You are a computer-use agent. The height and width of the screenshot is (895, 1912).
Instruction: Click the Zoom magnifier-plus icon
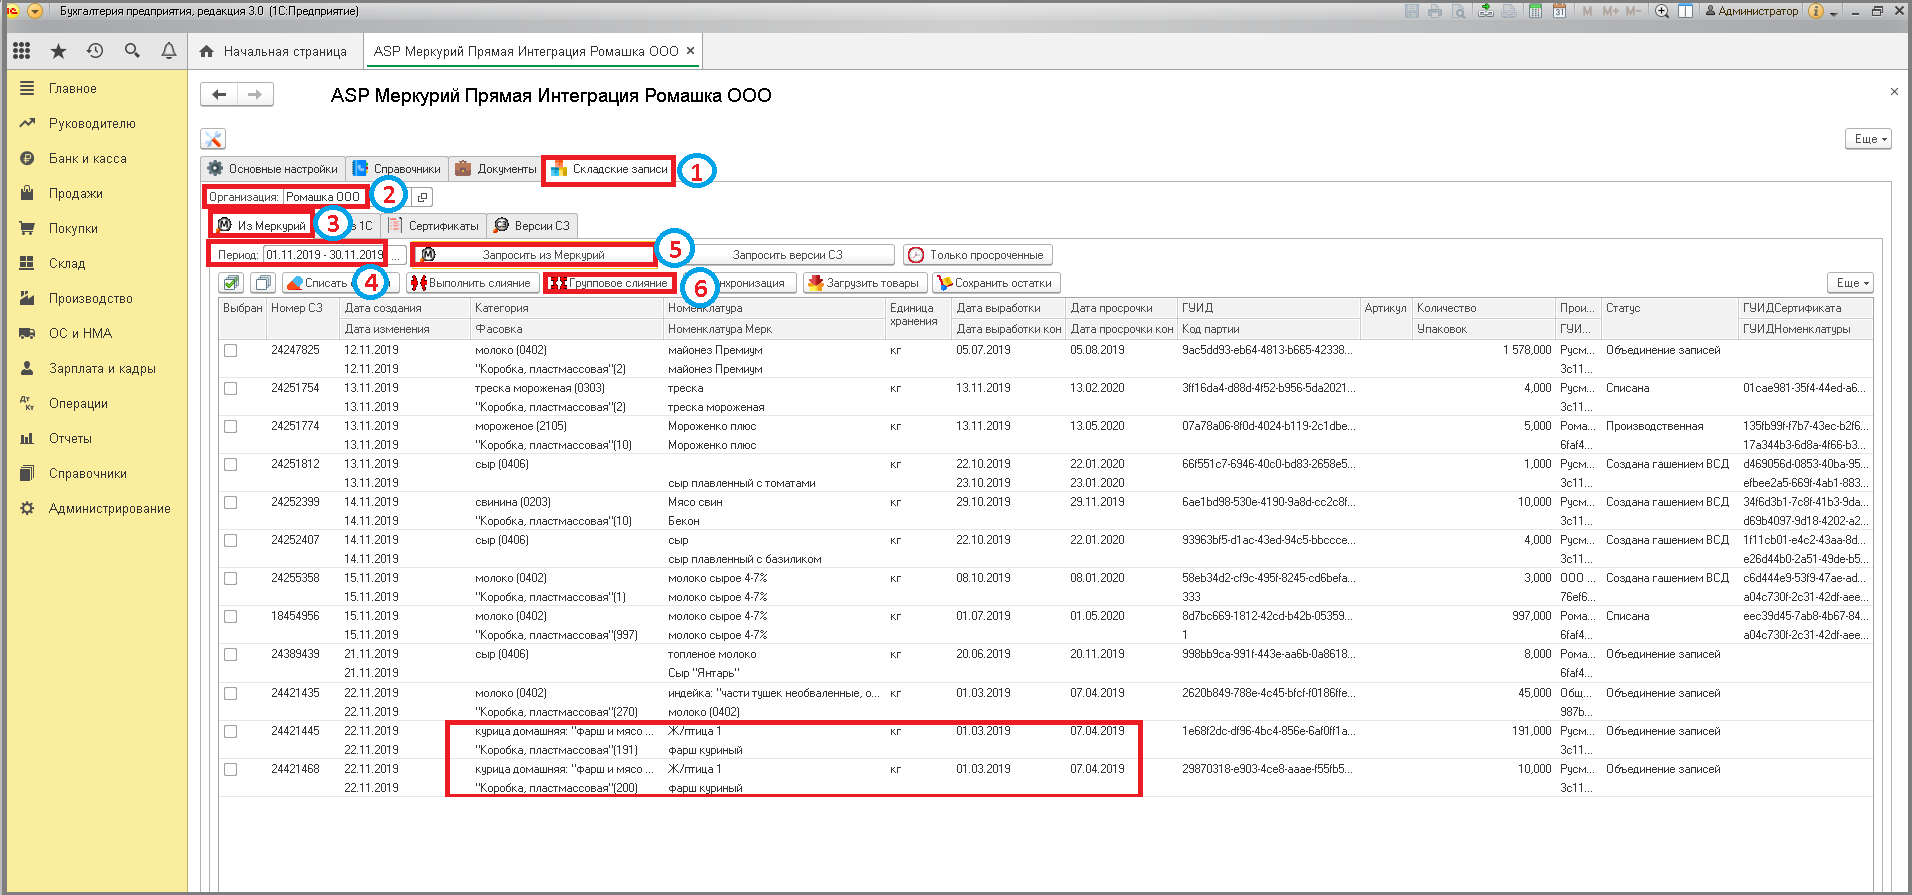pyautogui.click(x=1662, y=11)
